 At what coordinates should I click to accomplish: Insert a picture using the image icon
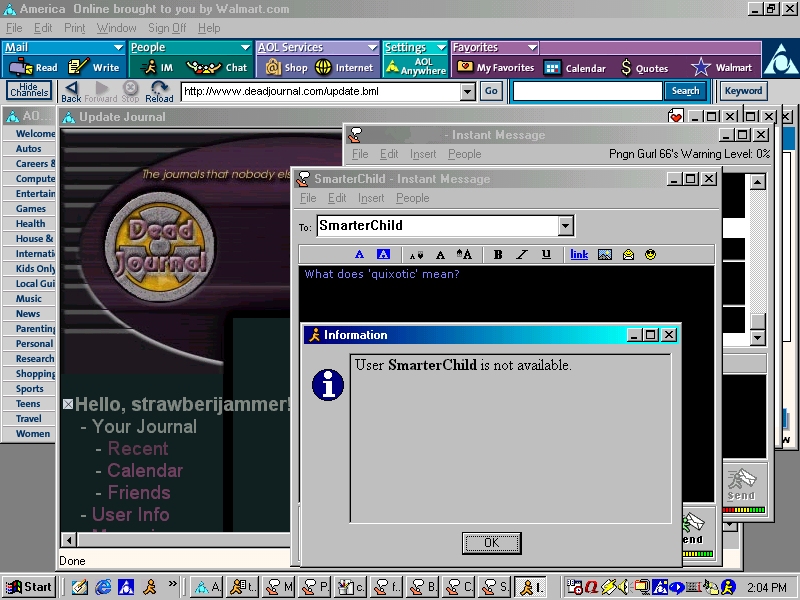(x=605, y=255)
